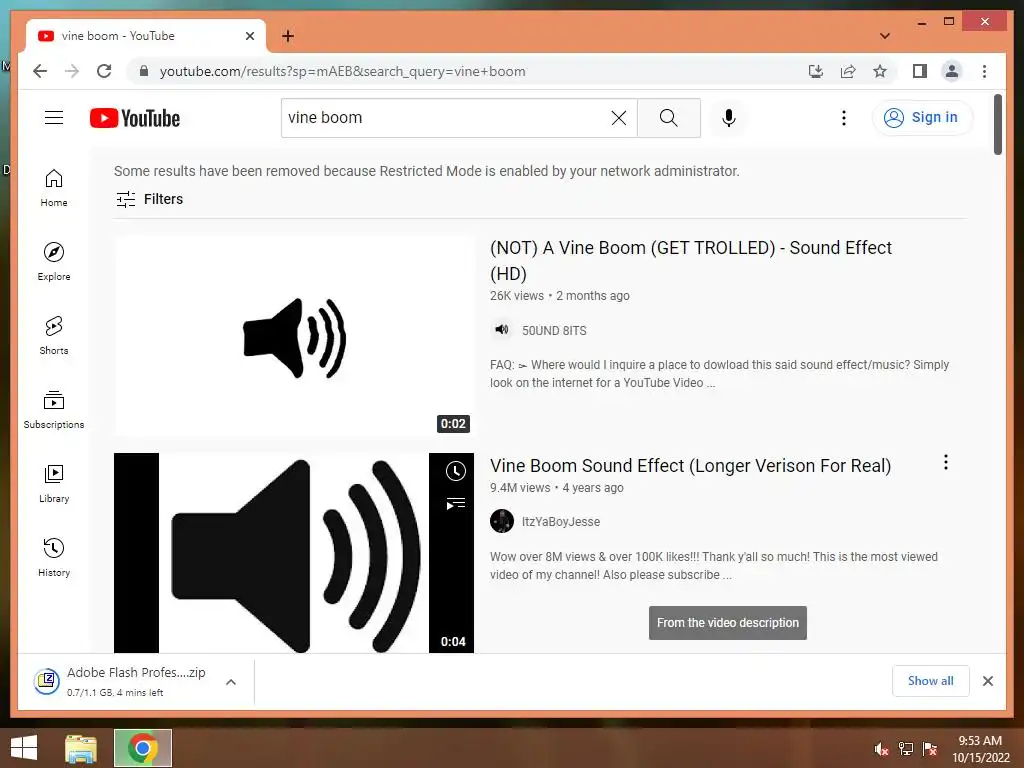Open Explore in sidebar
The image size is (1024, 768).
click(x=54, y=261)
